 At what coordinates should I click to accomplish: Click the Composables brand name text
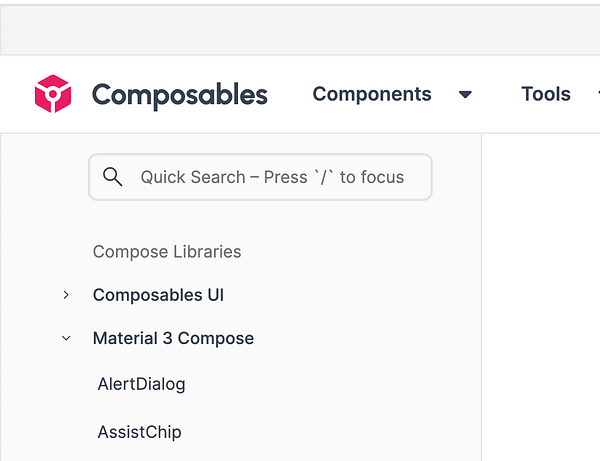(180, 94)
